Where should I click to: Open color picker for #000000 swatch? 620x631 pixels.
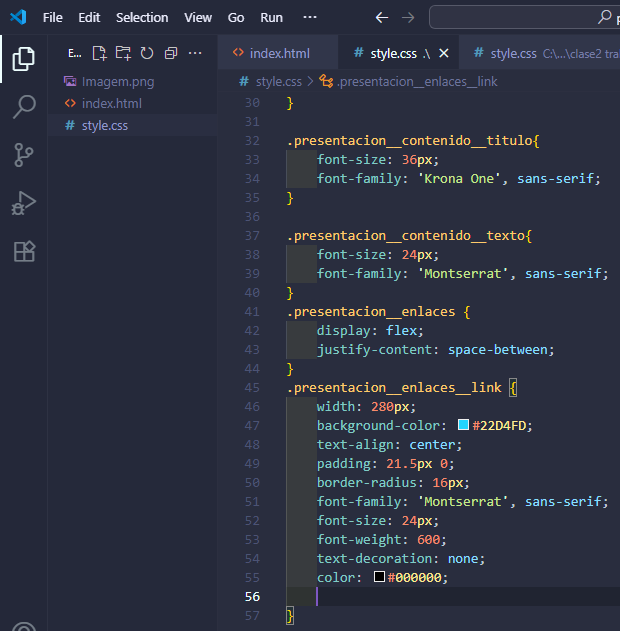click(379, 577)
